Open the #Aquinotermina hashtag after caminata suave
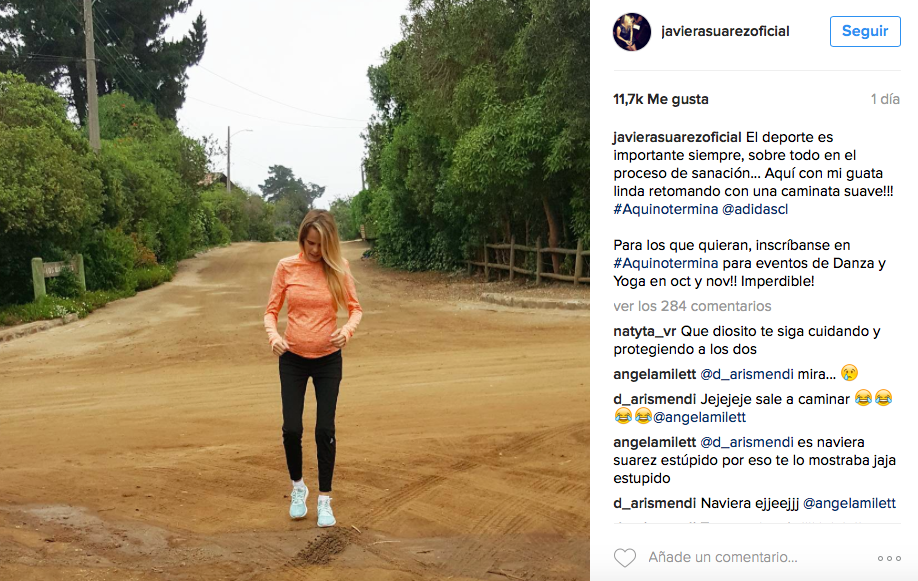918x581 pixels. (666, 209)
